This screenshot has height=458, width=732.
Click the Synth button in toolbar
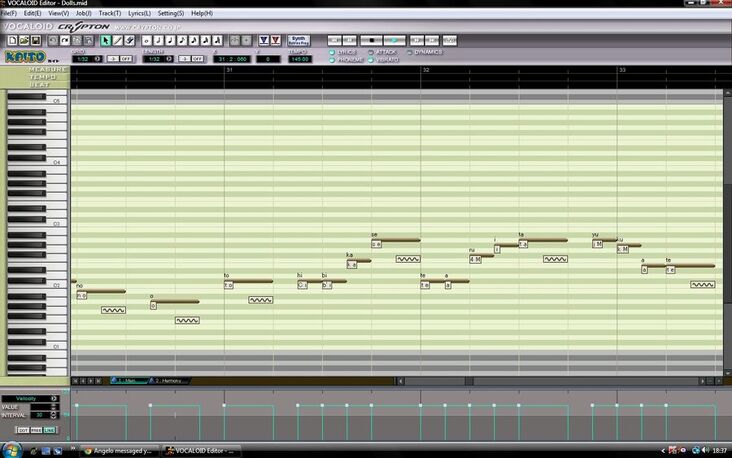pyautogui.click(x=299, y=41)
